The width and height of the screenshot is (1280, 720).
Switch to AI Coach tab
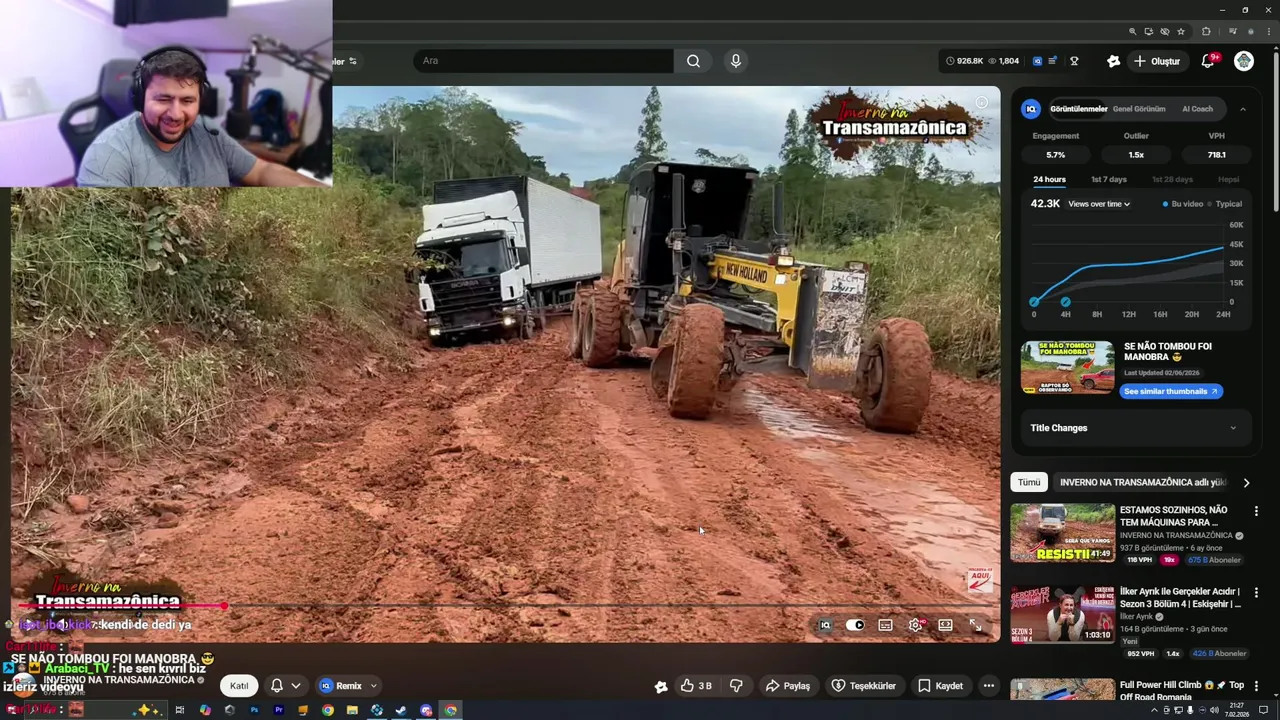[1197, 109]
